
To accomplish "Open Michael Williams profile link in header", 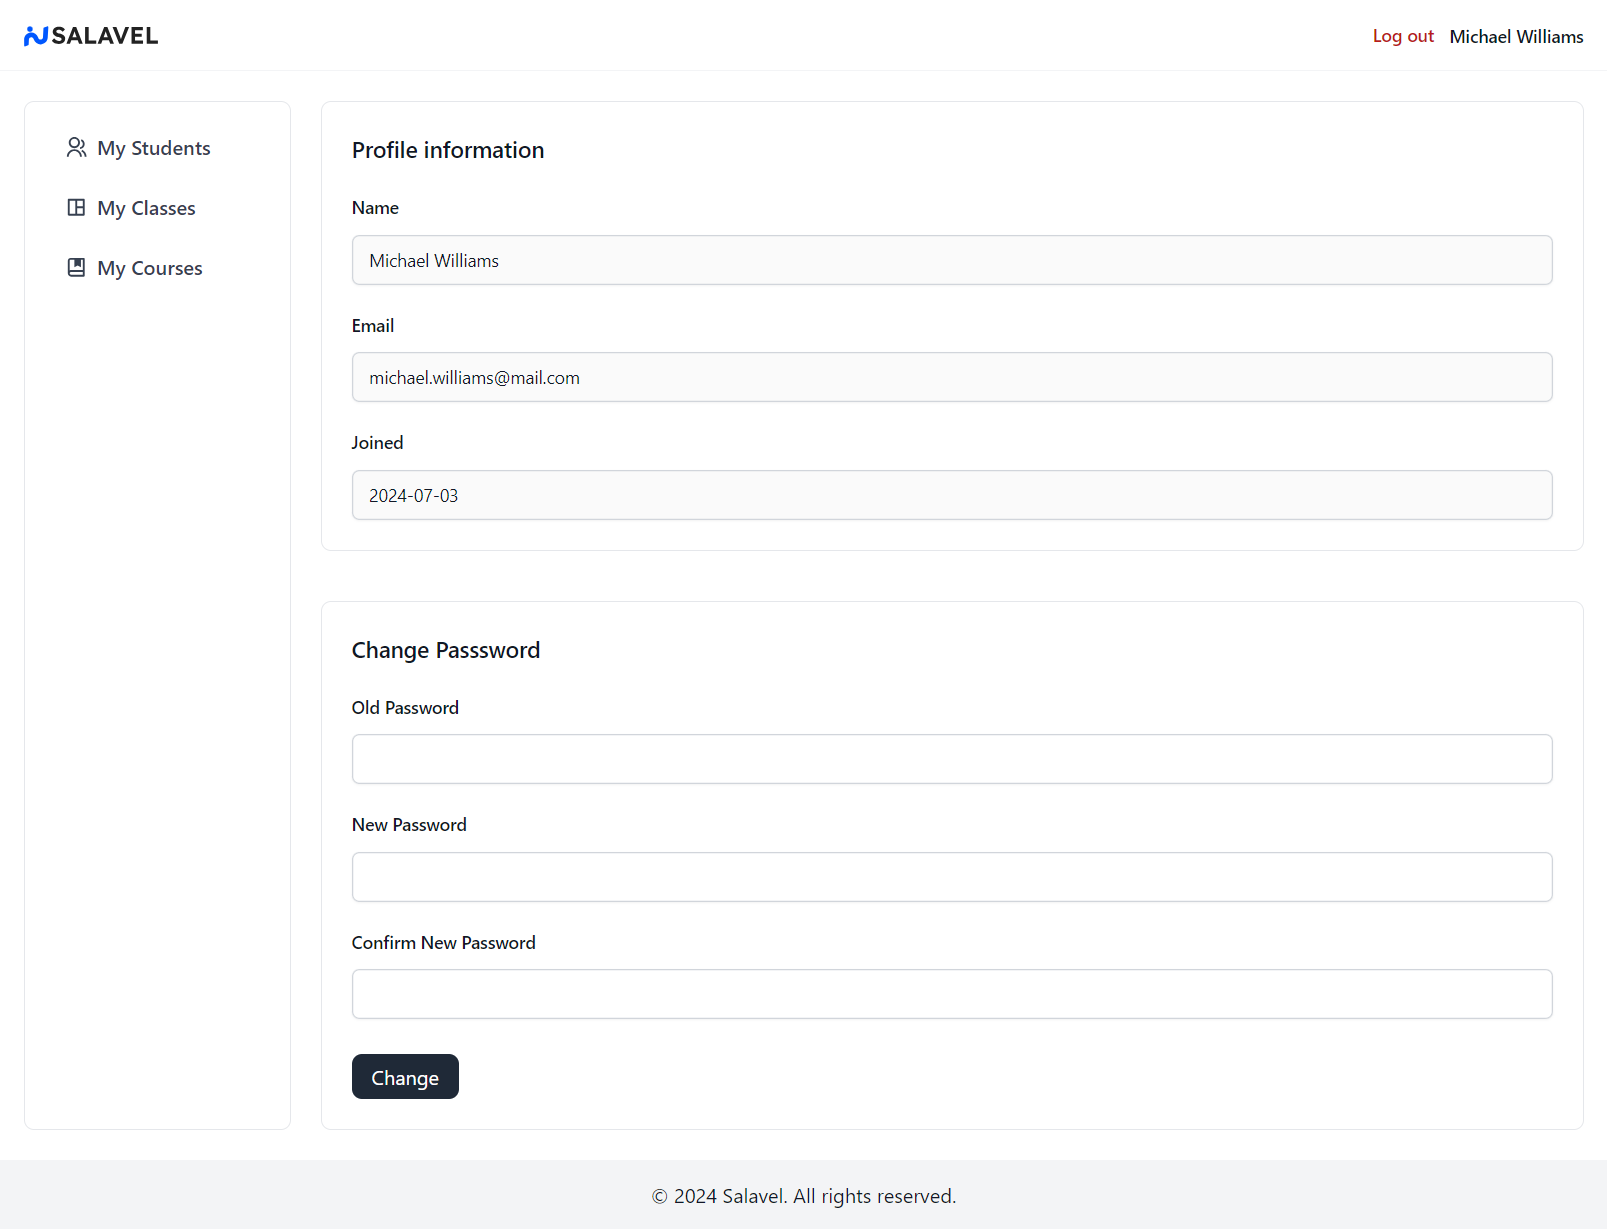I will coord(1516,36).
